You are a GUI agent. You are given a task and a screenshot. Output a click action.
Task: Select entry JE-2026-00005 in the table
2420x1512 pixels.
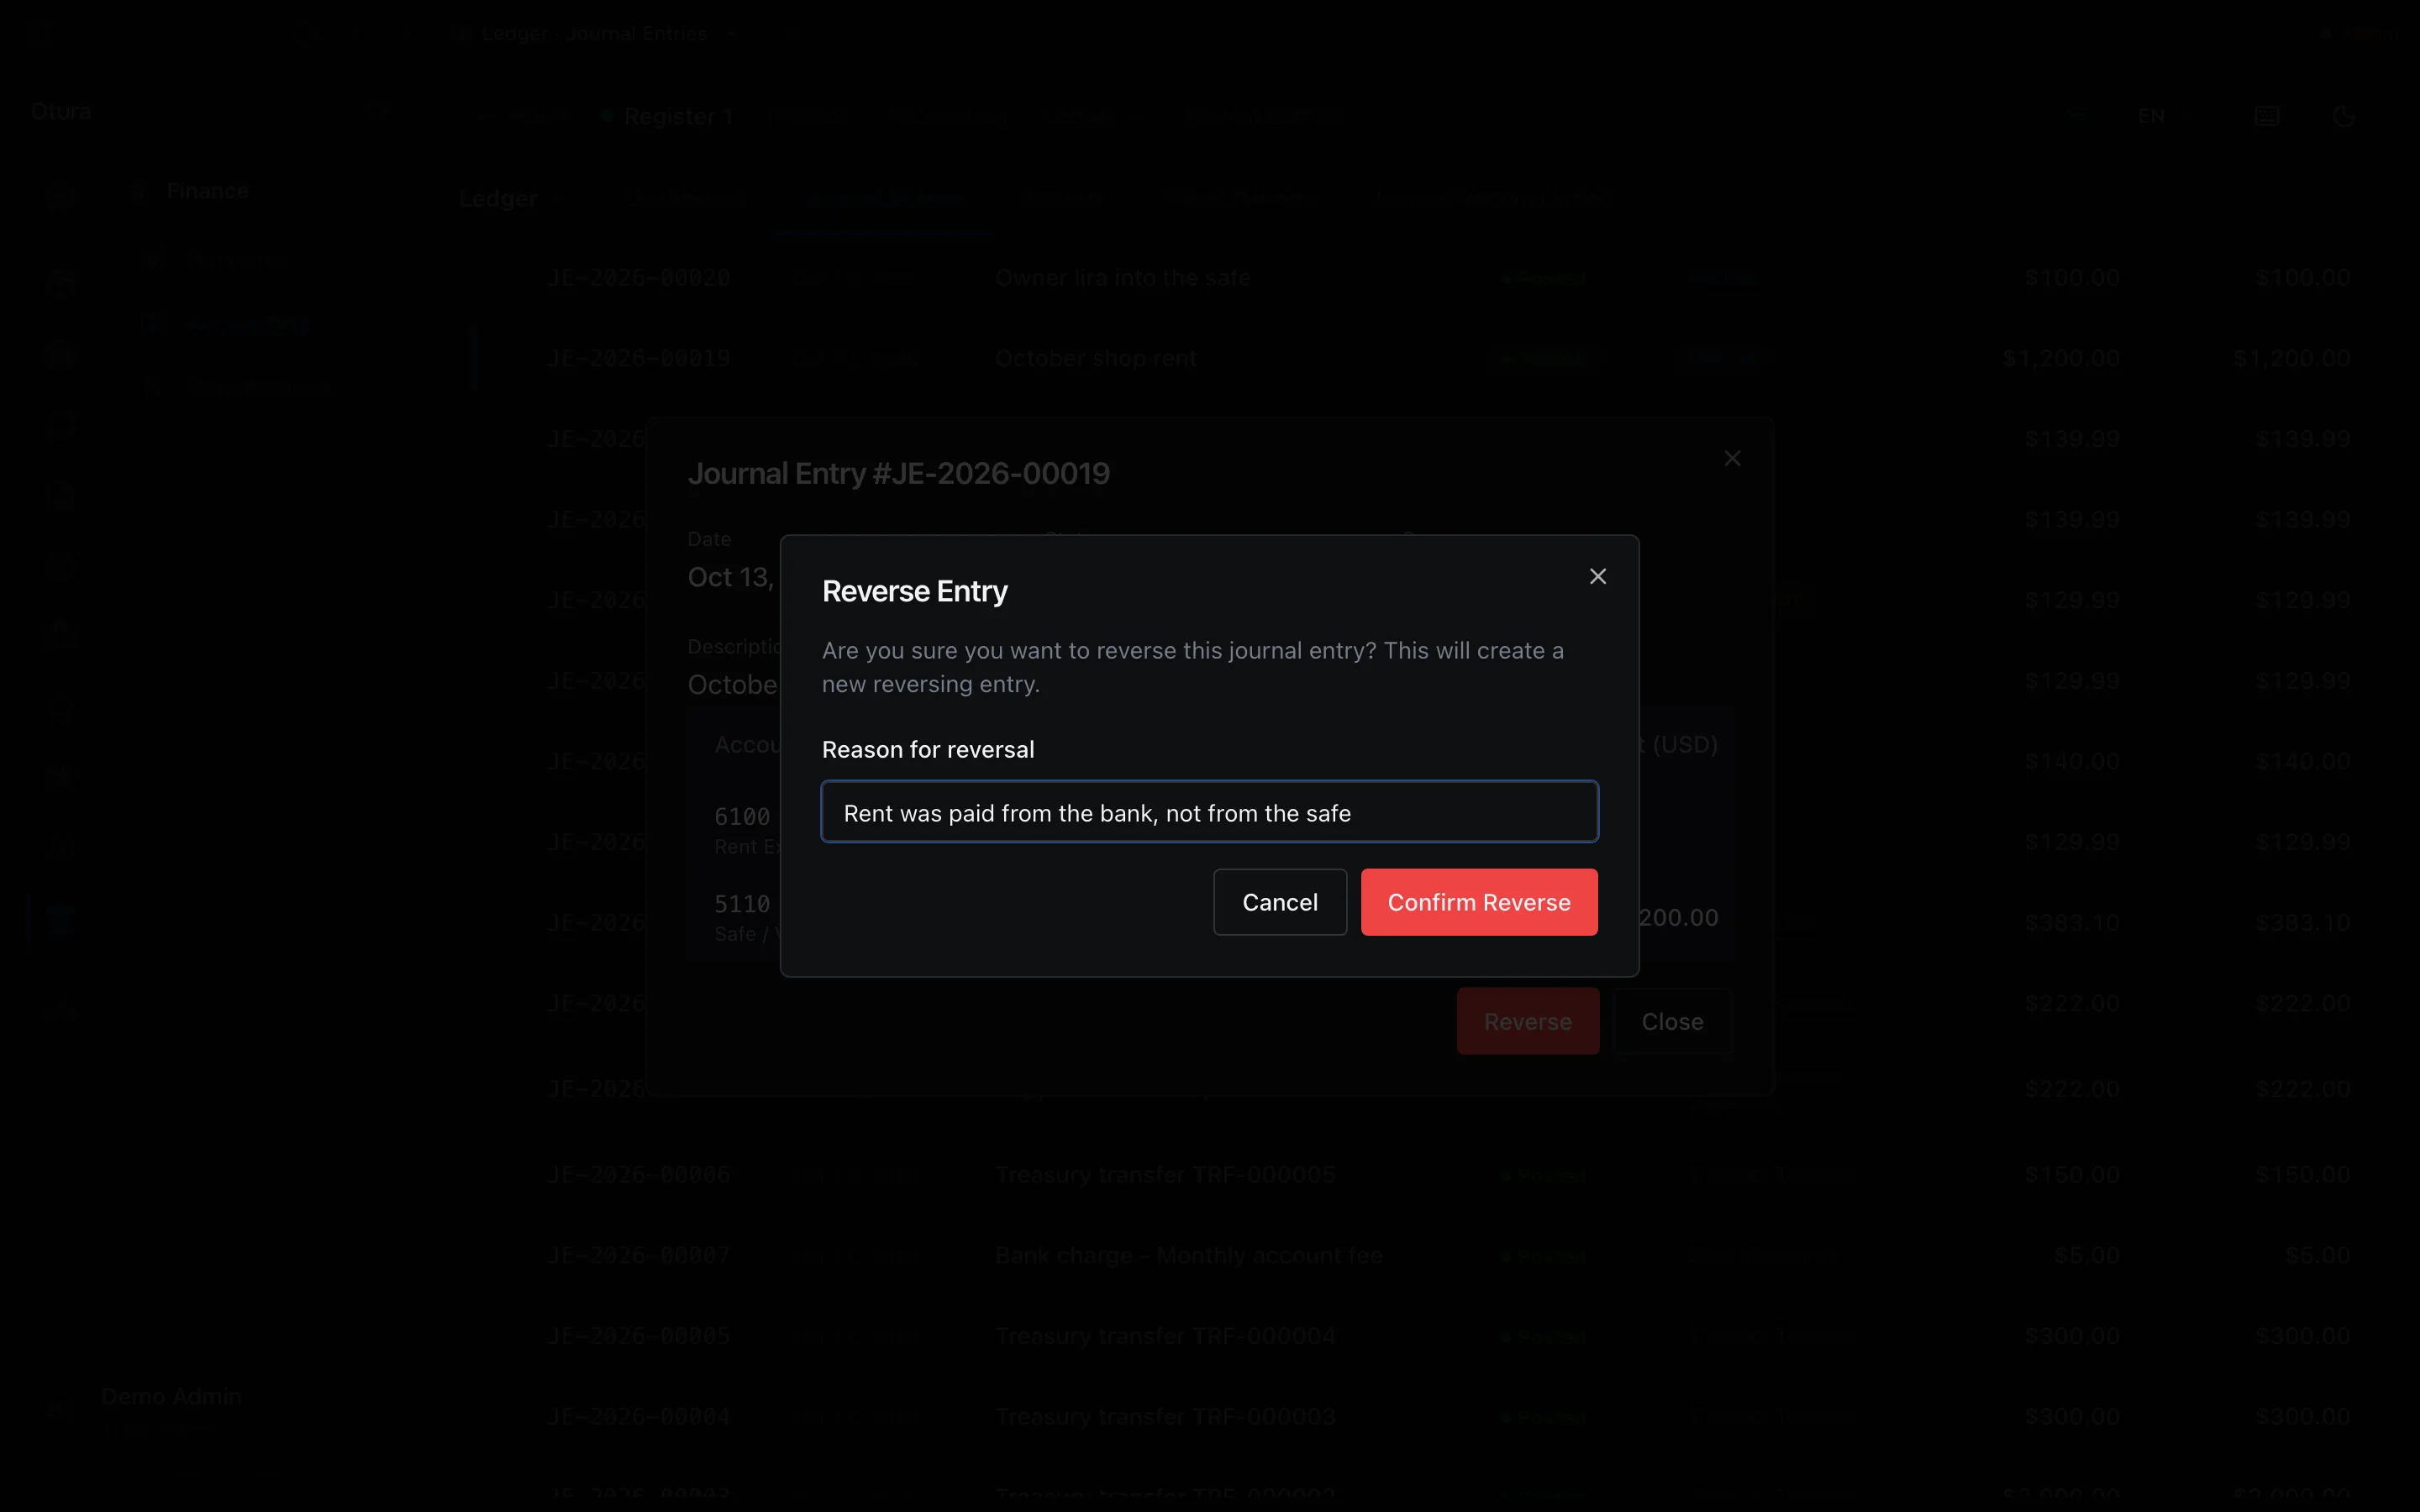click(638, 1336)
